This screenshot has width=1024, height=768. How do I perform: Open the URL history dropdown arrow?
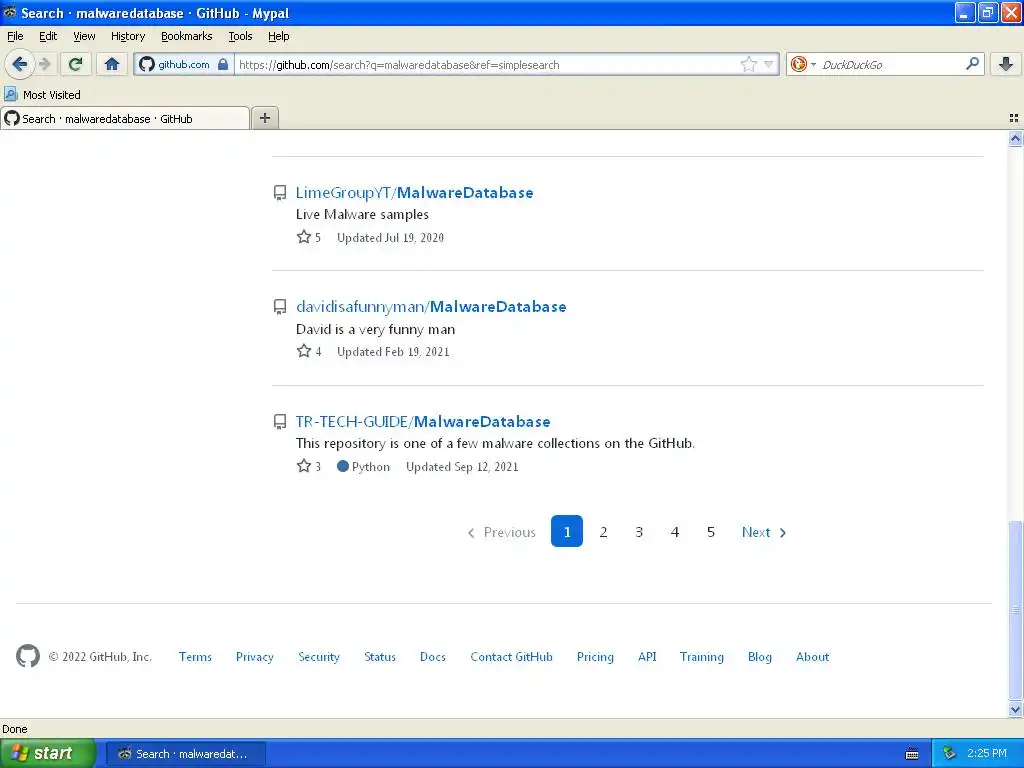coord(769,64)
